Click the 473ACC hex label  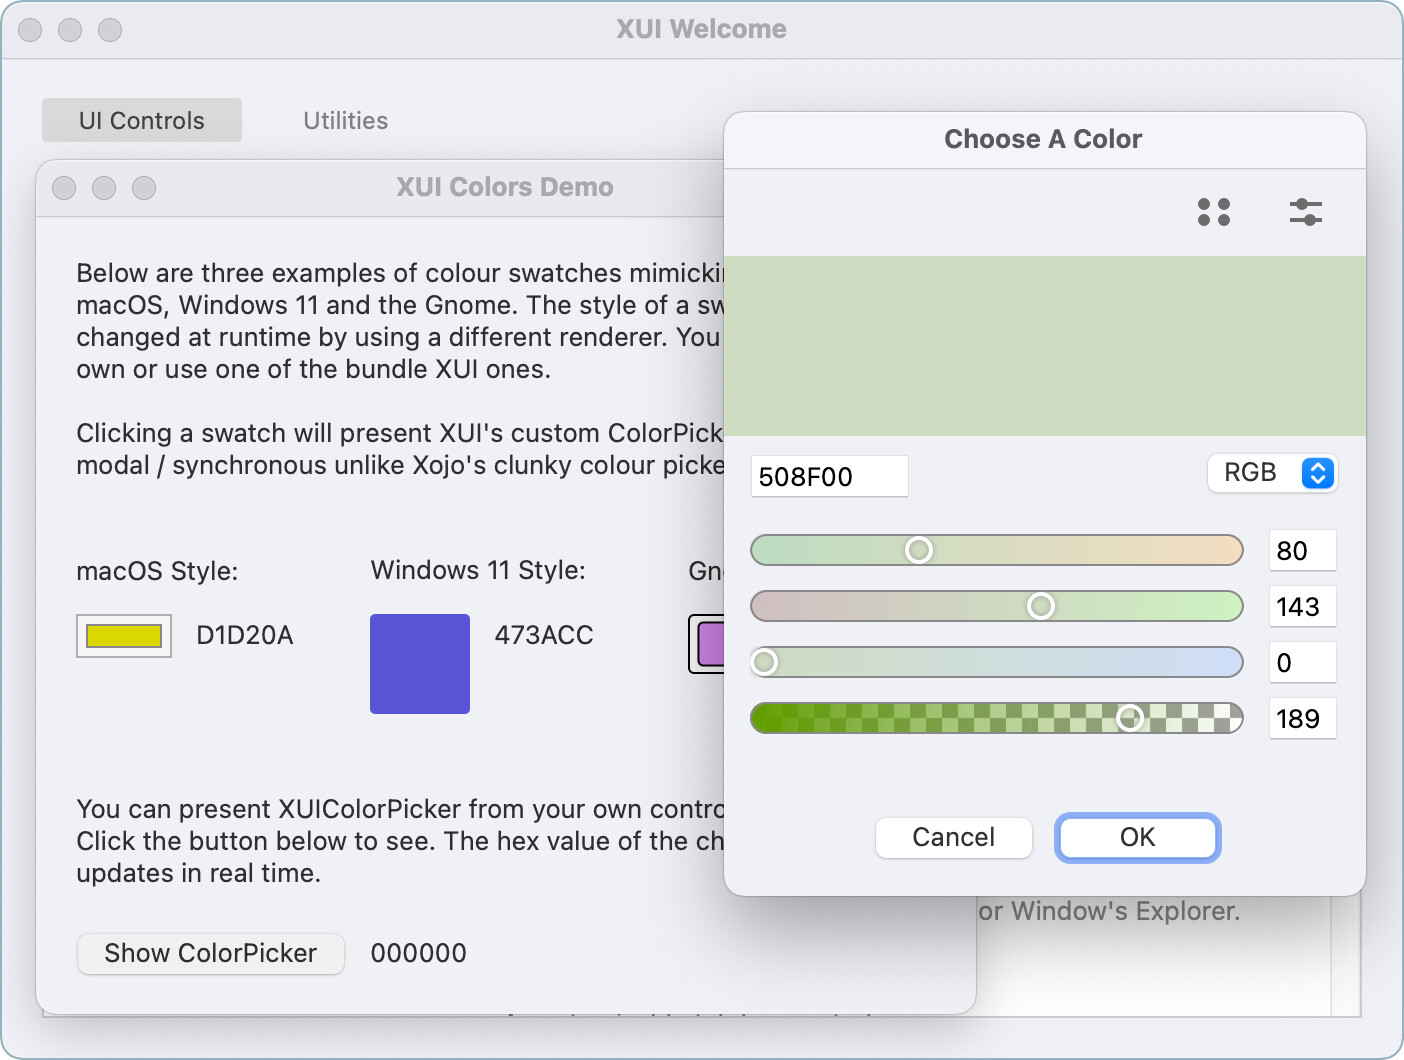pyautogui.click(x=544, y=635)
